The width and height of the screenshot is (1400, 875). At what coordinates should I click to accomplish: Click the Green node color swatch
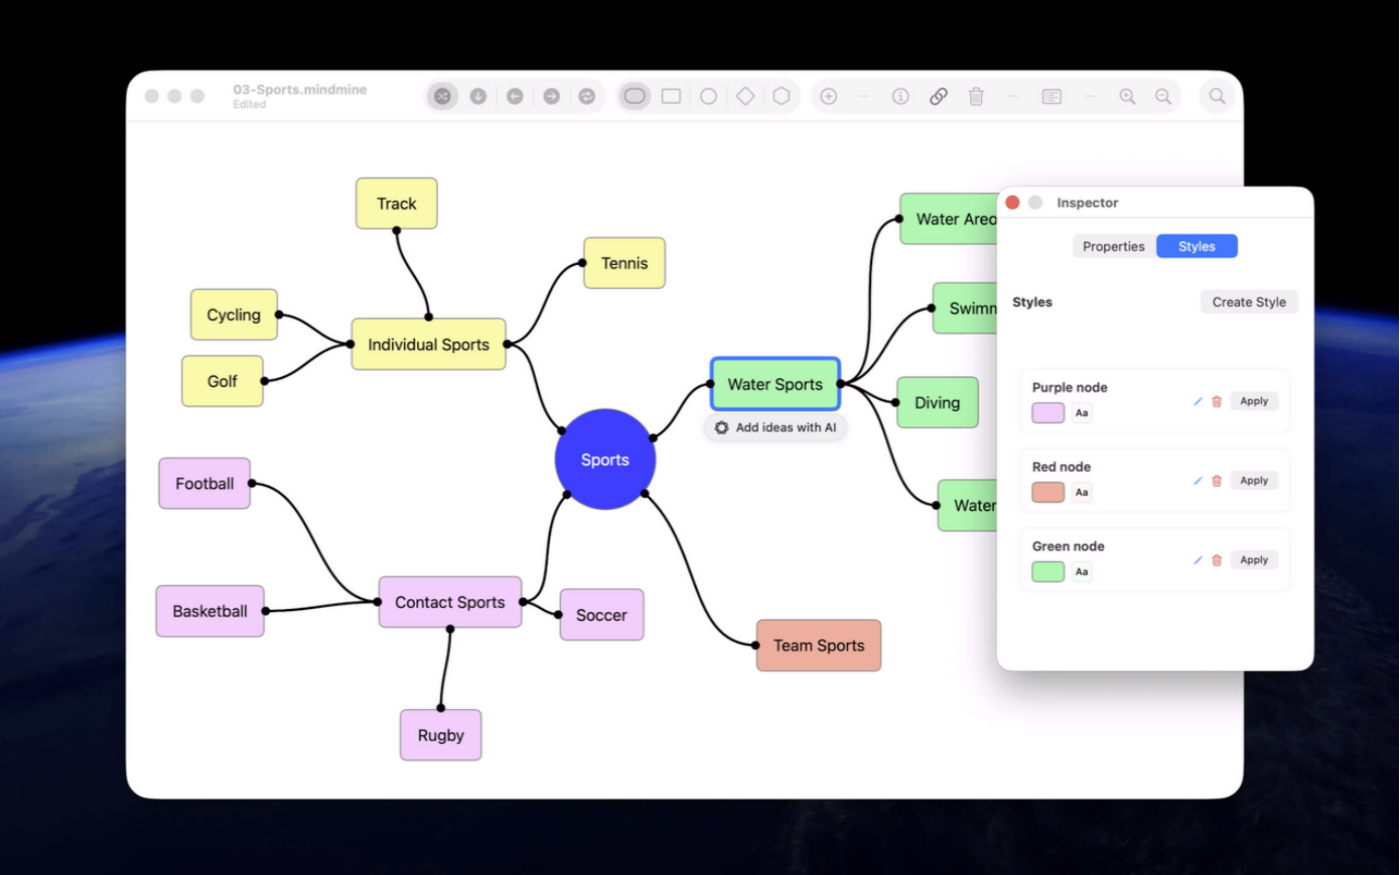[x=1048, y=572]
